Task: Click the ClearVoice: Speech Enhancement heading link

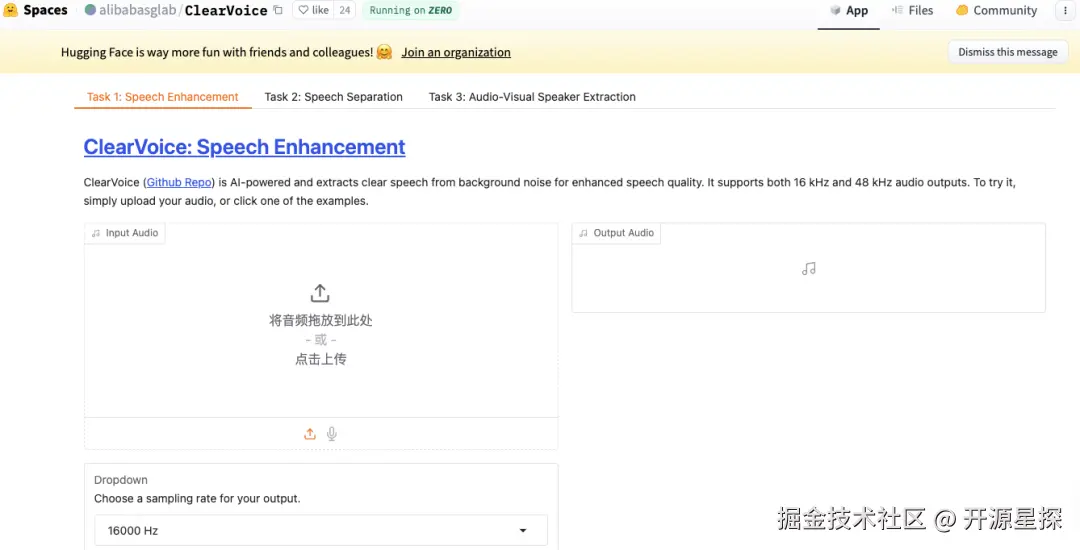Action: click(x=245, y=147)
